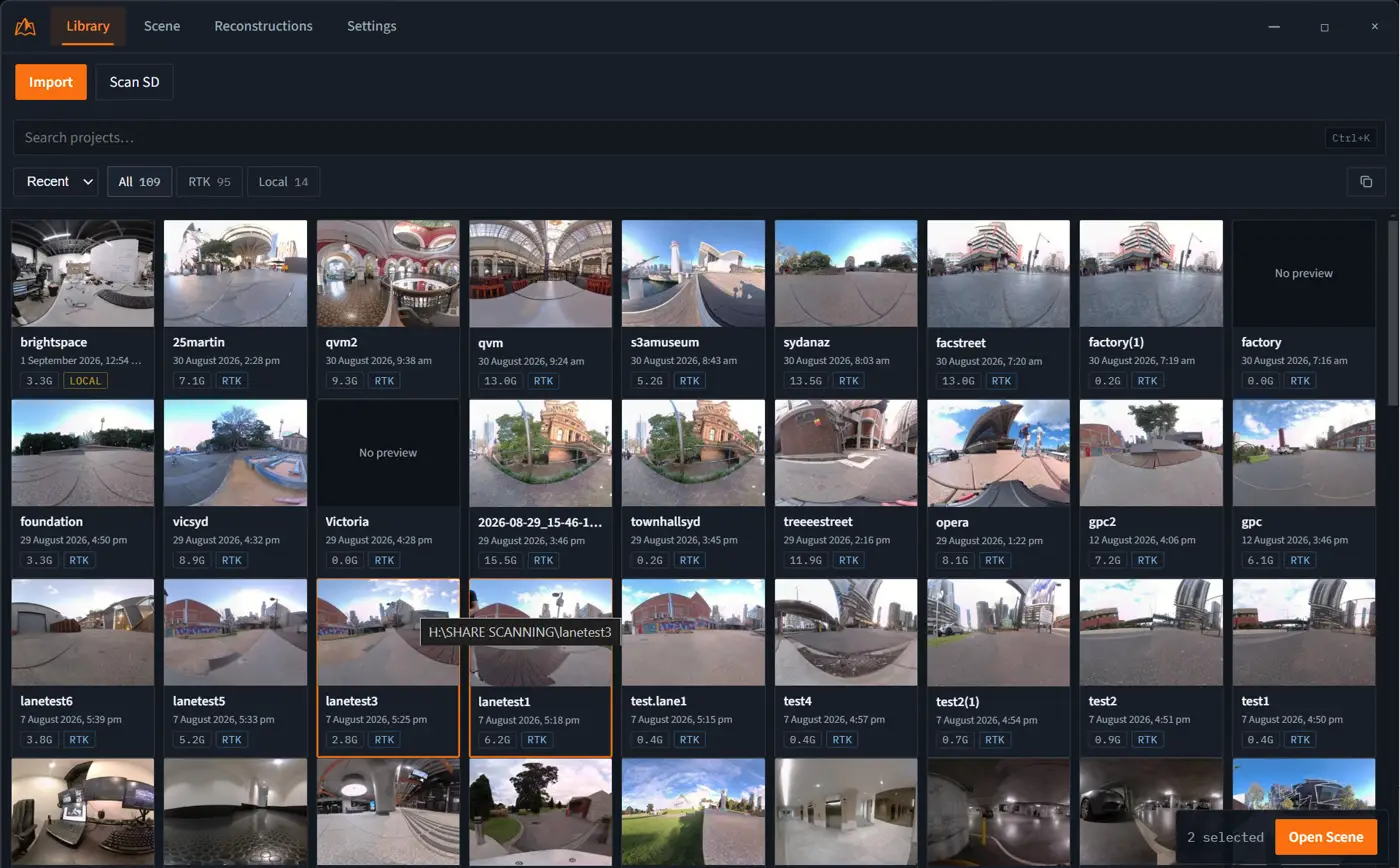Switch to the Library tab

coord(88,26)
